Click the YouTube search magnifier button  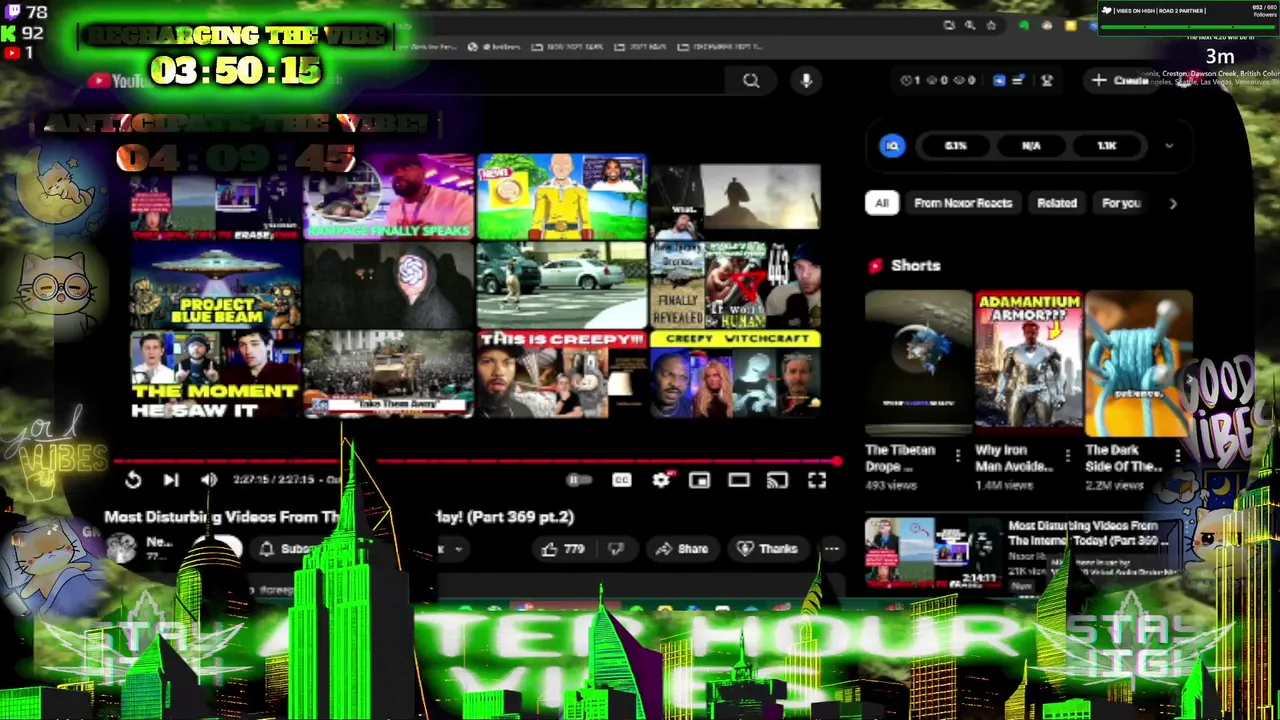(751, 81)
